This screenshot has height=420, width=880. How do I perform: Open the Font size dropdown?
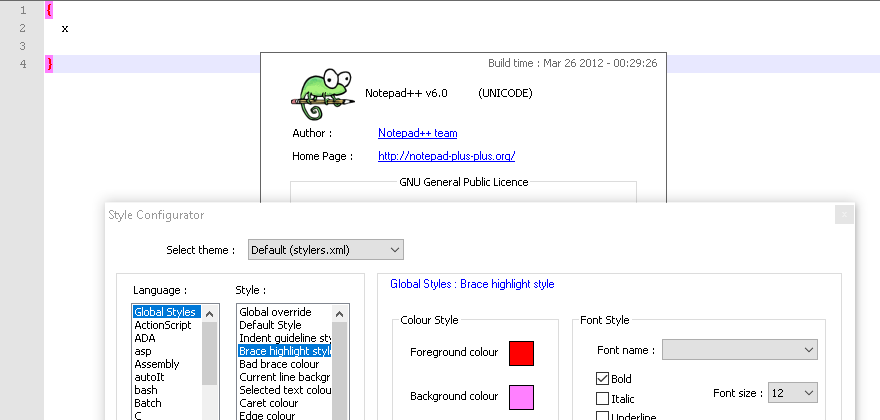pos(792,393)
